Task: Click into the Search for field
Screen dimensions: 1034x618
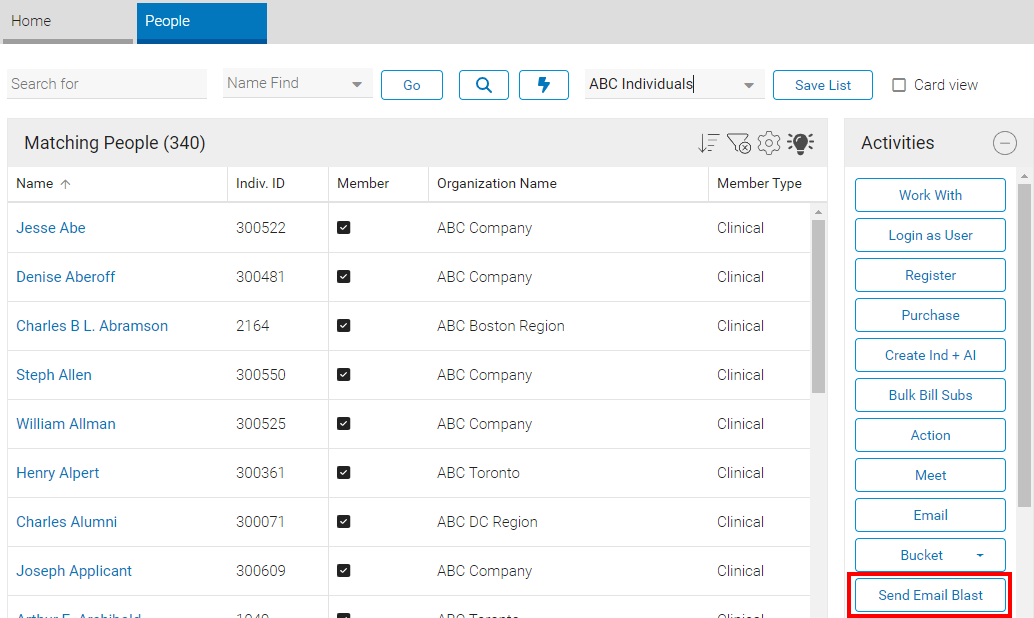Action: pyautogui.click(x=107, y=84)
